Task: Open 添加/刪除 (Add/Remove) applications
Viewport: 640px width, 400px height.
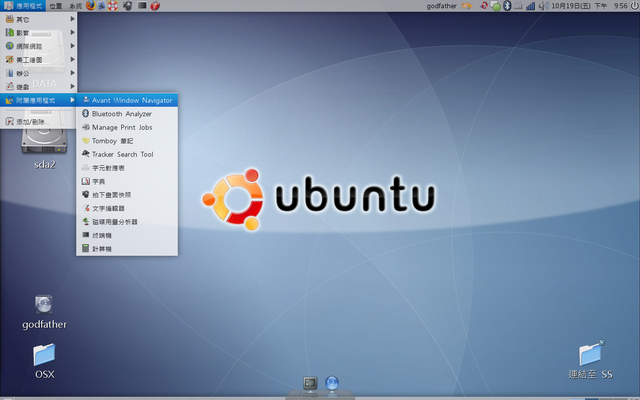Action: pyautogui.click(x=39, y=122)
